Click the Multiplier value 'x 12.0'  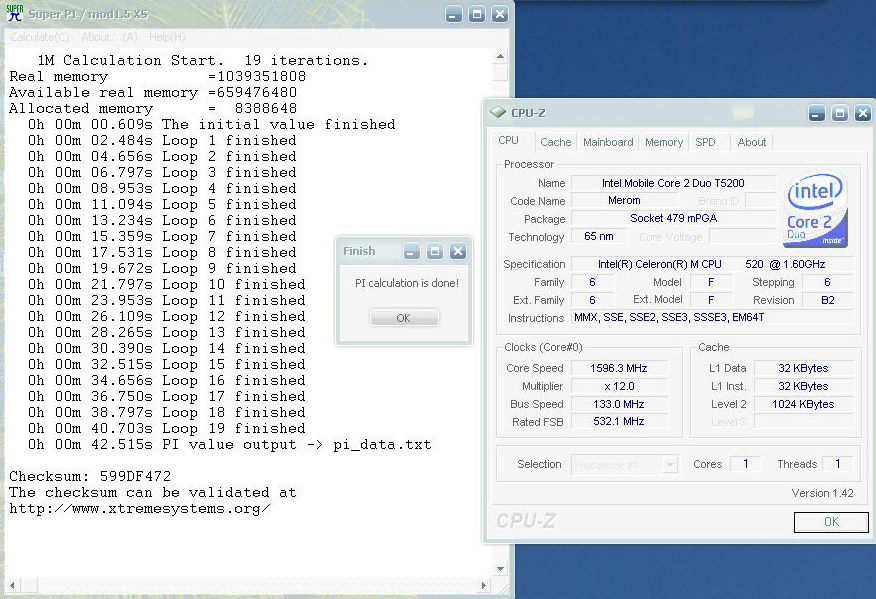tap(618, 386)
